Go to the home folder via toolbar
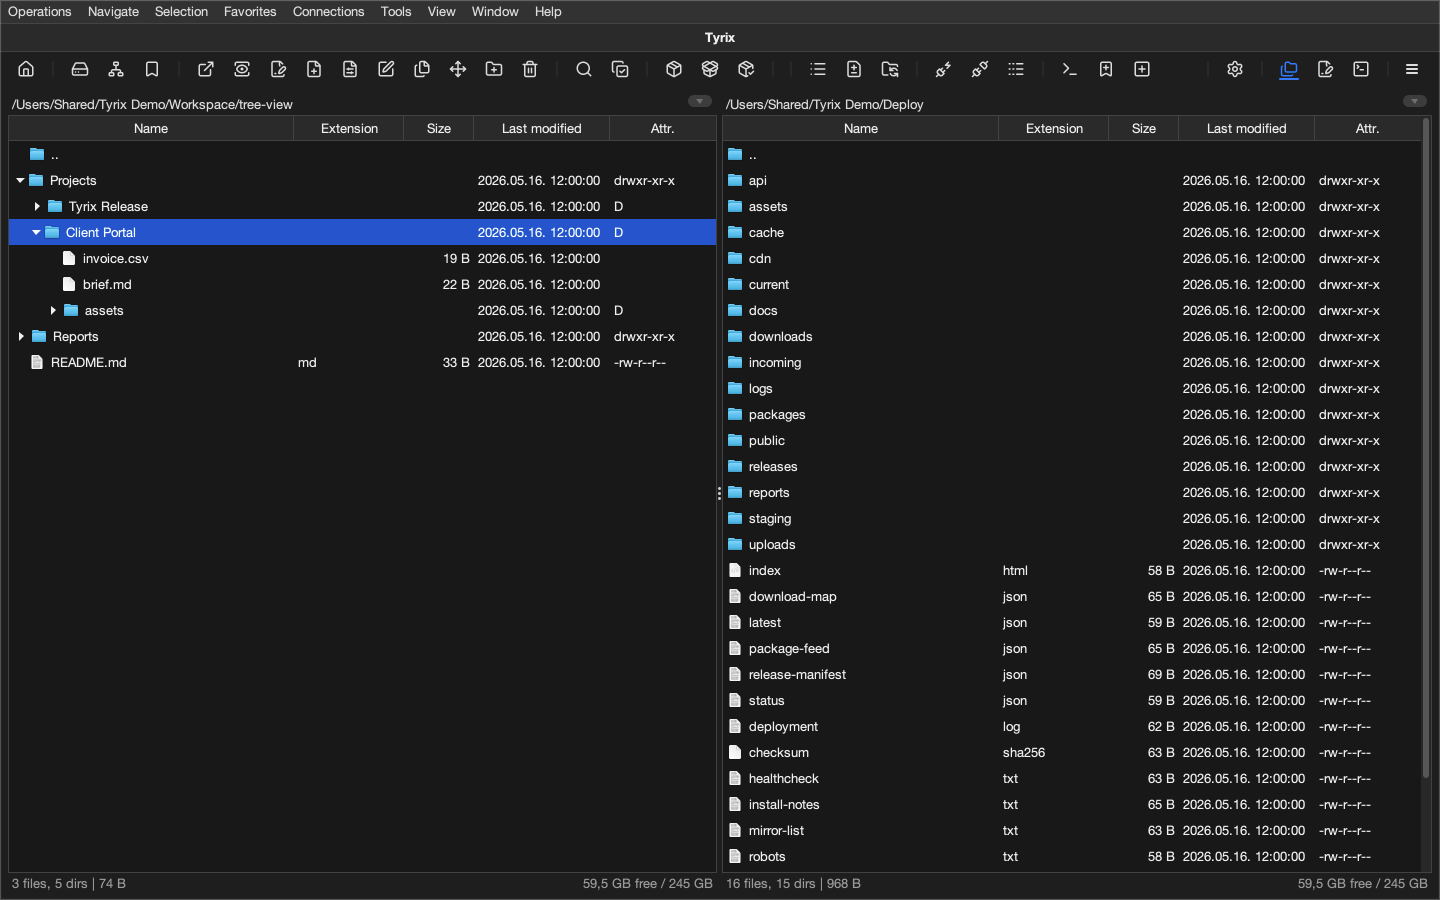Image resolution: width=1440 pixels, height=900 pixels. (x=26, y=69)
